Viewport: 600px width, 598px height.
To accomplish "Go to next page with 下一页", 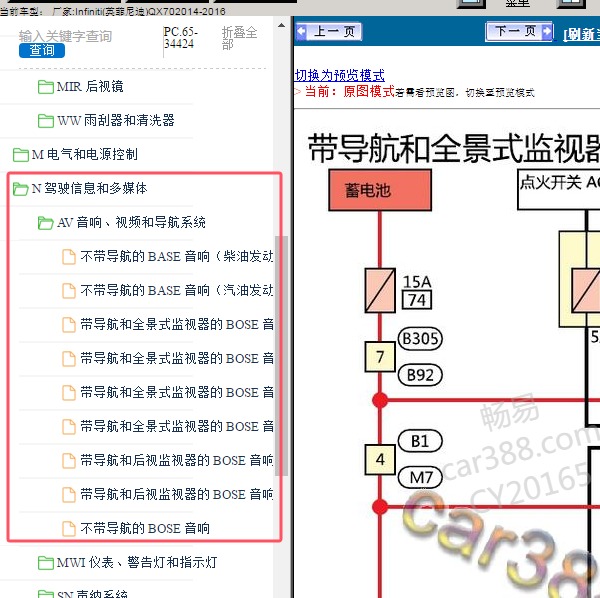I will point(520,31).
